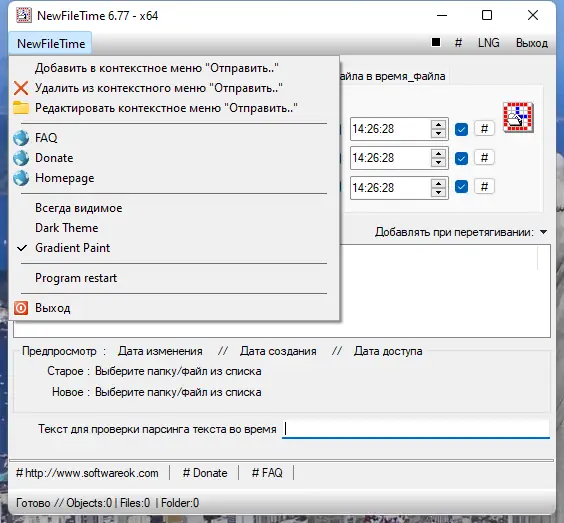This screenshot has width=564, height=523.
Task: Select Удалить из контекстного меню "Отправить.."
Action: coord(174,88)
